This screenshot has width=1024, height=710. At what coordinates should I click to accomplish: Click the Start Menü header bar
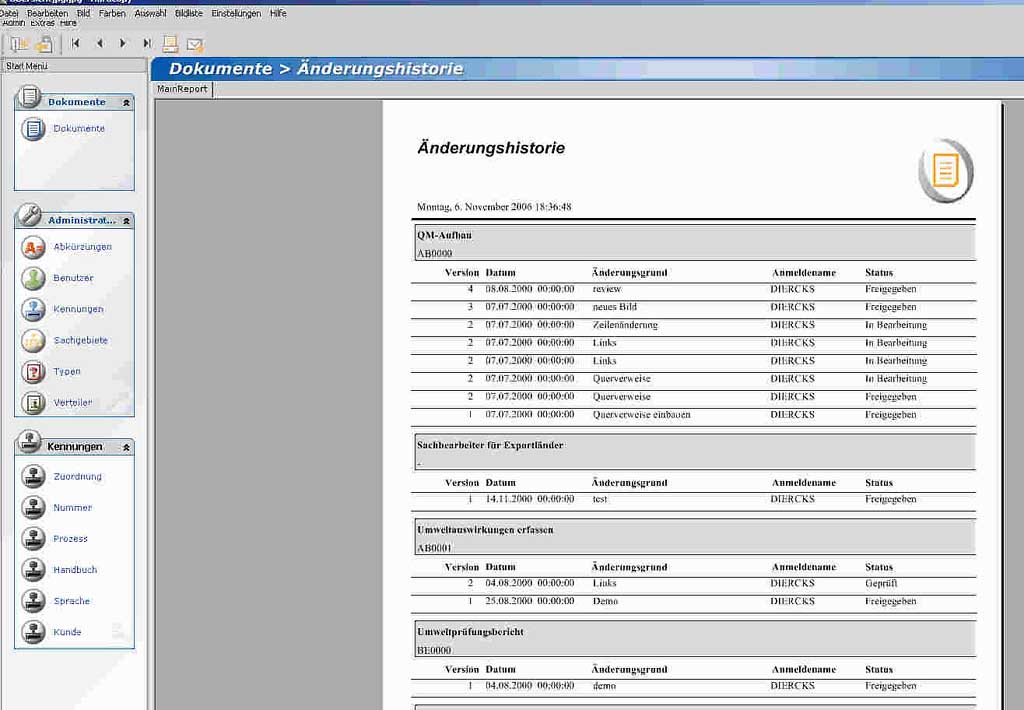74,66
